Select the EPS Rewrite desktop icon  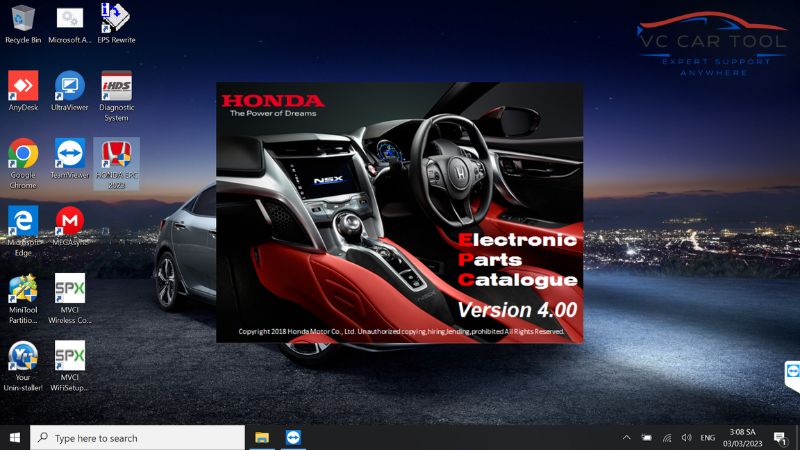[116, 20]
